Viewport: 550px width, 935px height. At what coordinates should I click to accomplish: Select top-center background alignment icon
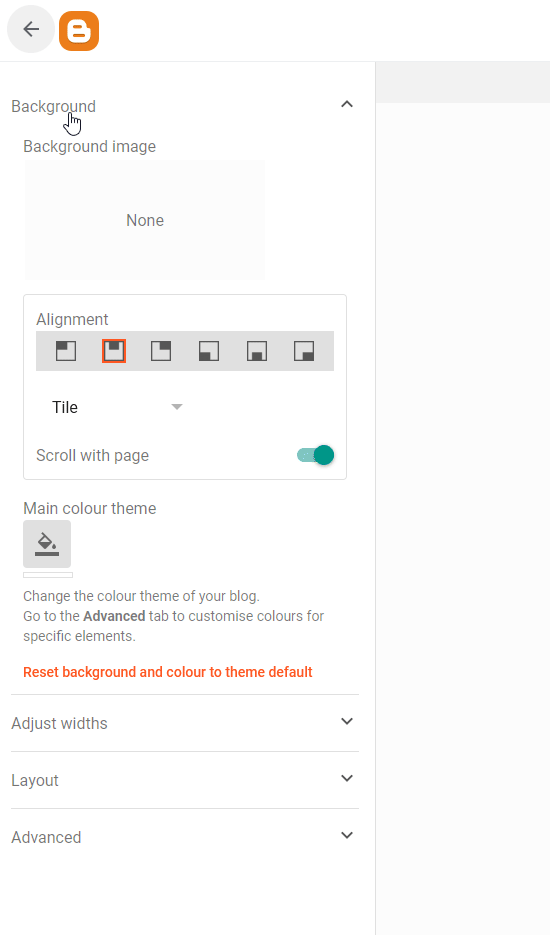tap(114, 351)
